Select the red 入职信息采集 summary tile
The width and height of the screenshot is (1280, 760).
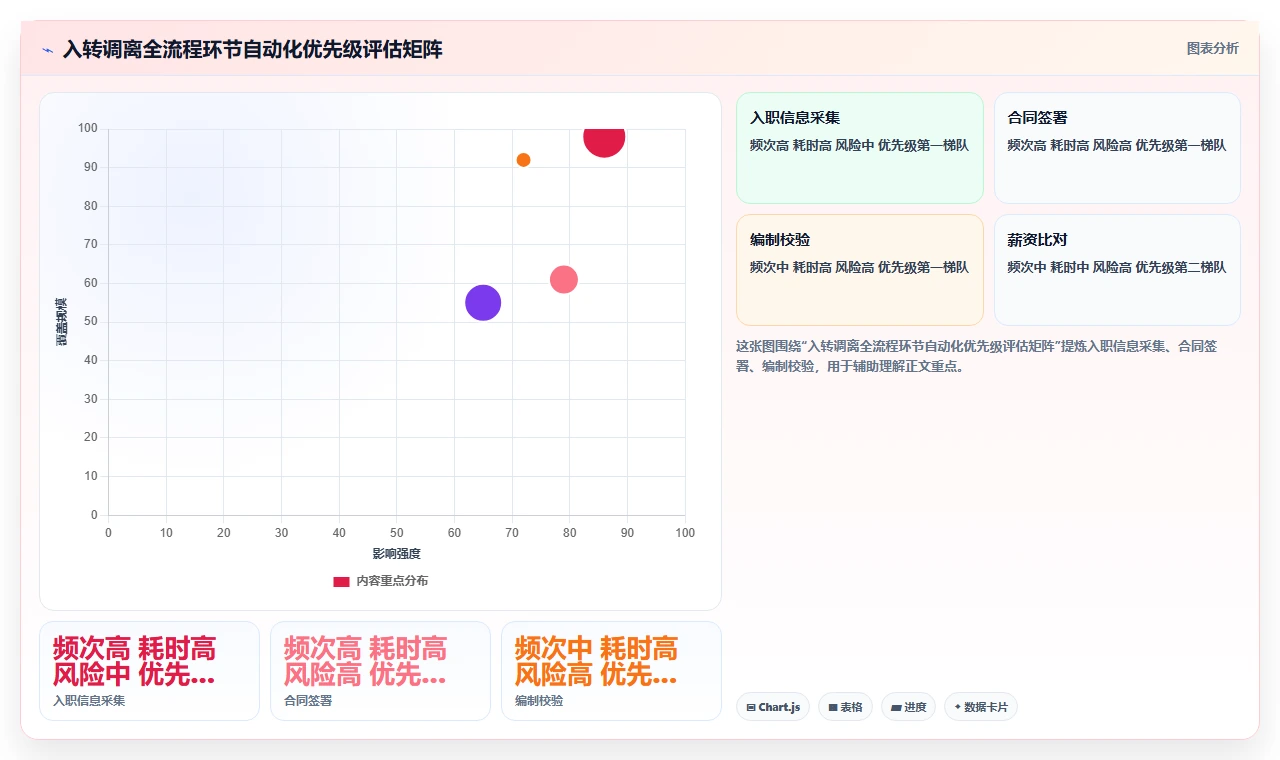[x=149, y=671]
